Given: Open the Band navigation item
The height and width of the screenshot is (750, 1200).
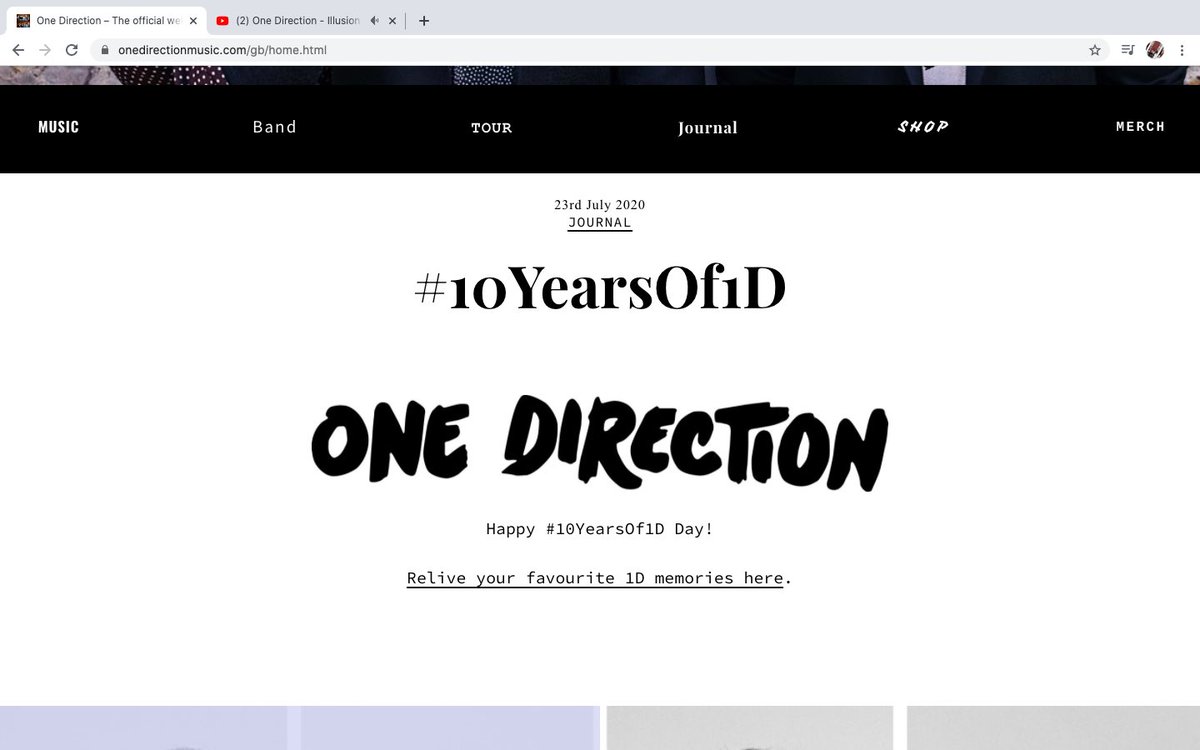Looking at the screenshot, I should point(275,127).
